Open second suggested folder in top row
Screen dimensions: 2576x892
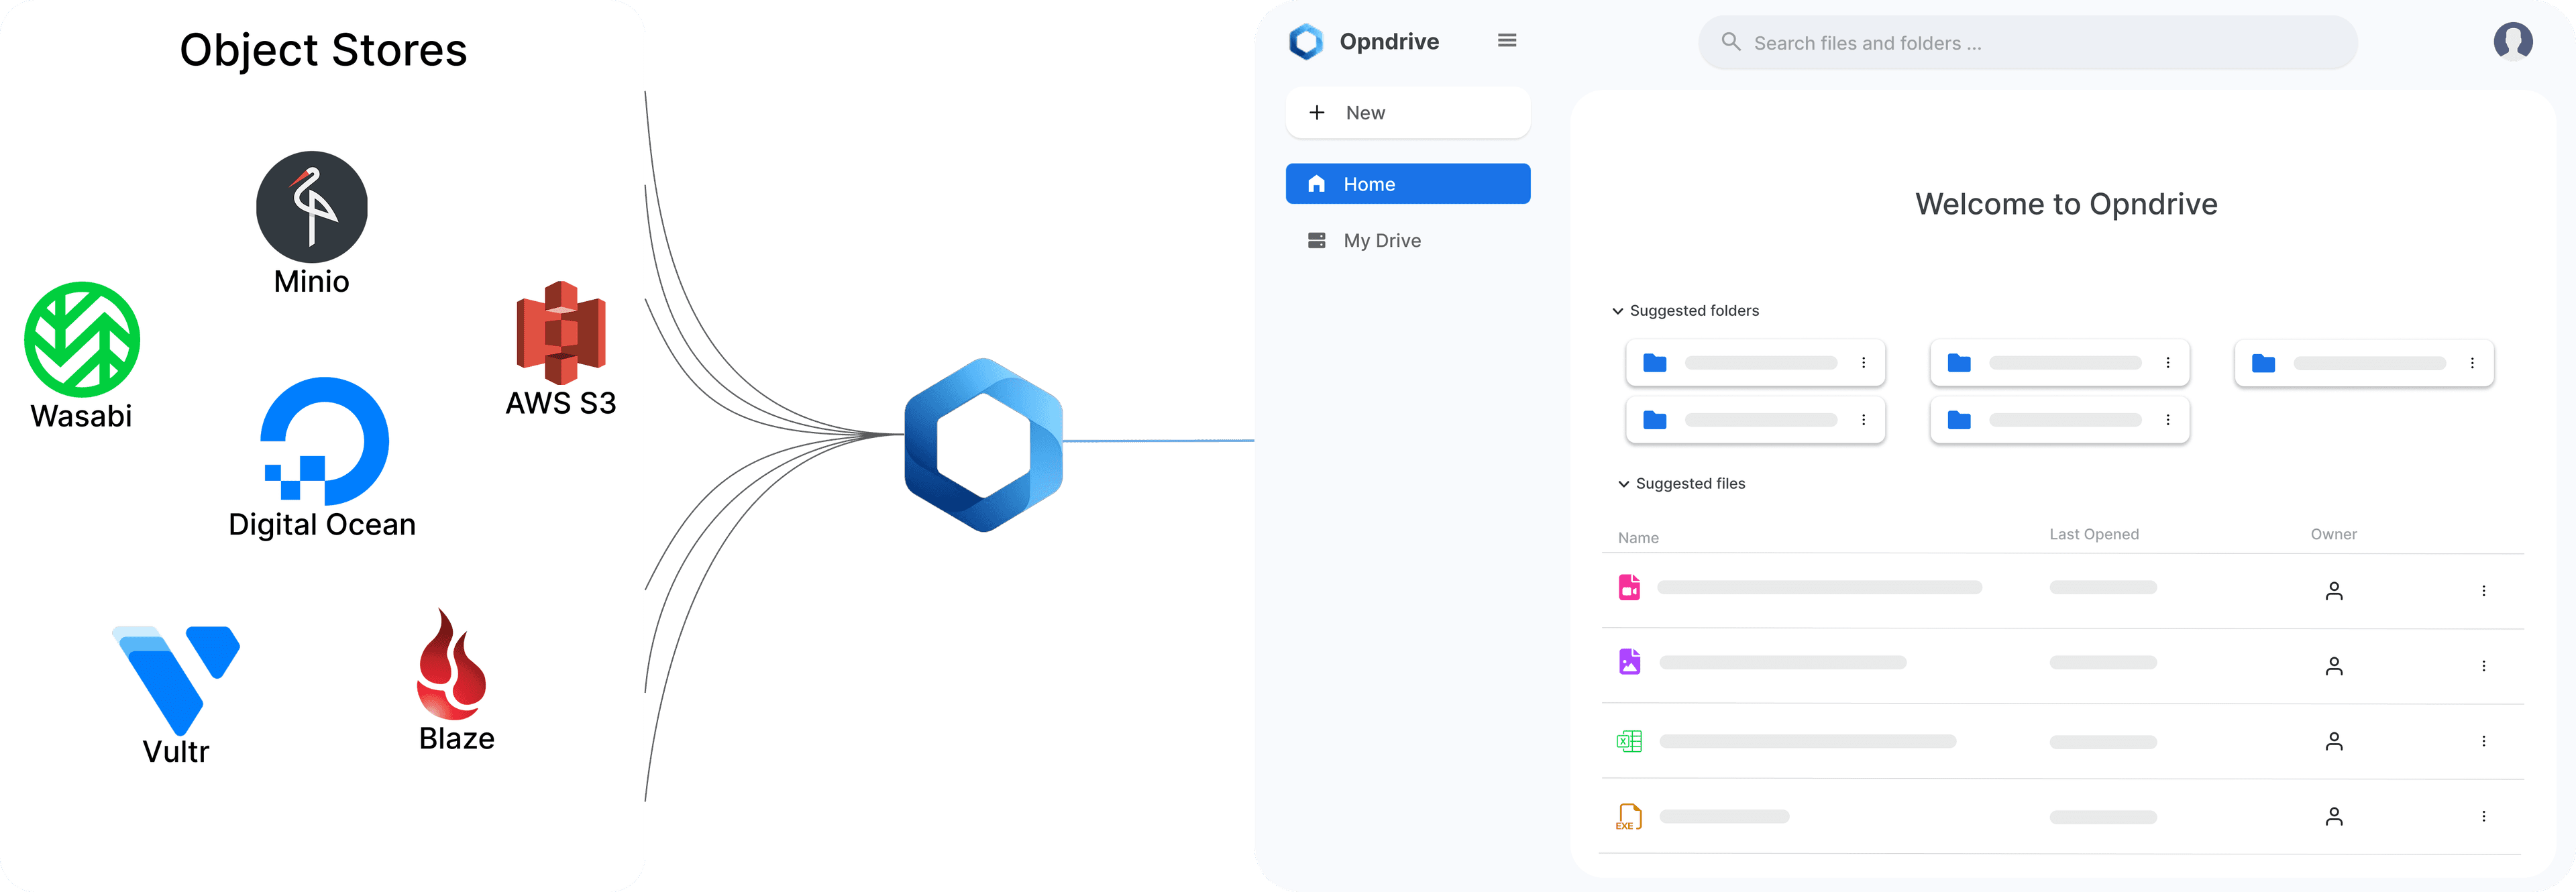pyautogui.click(x=2060, y=363)
